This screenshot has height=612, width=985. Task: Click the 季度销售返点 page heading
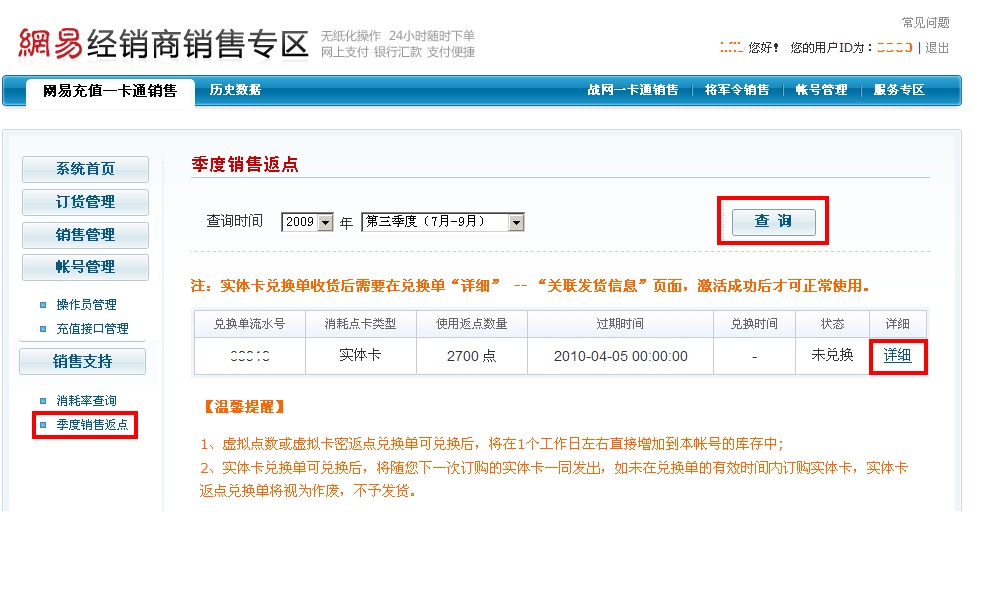245,165
